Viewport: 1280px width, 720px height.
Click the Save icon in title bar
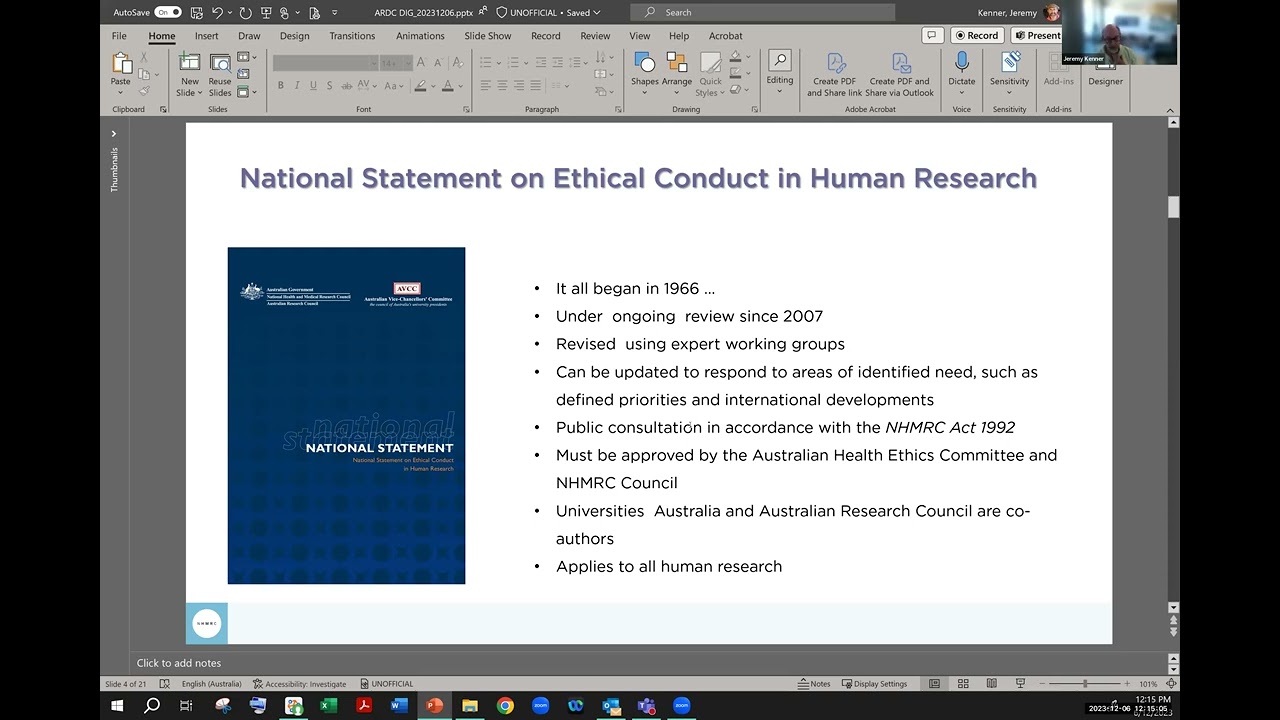click(198, 12)
